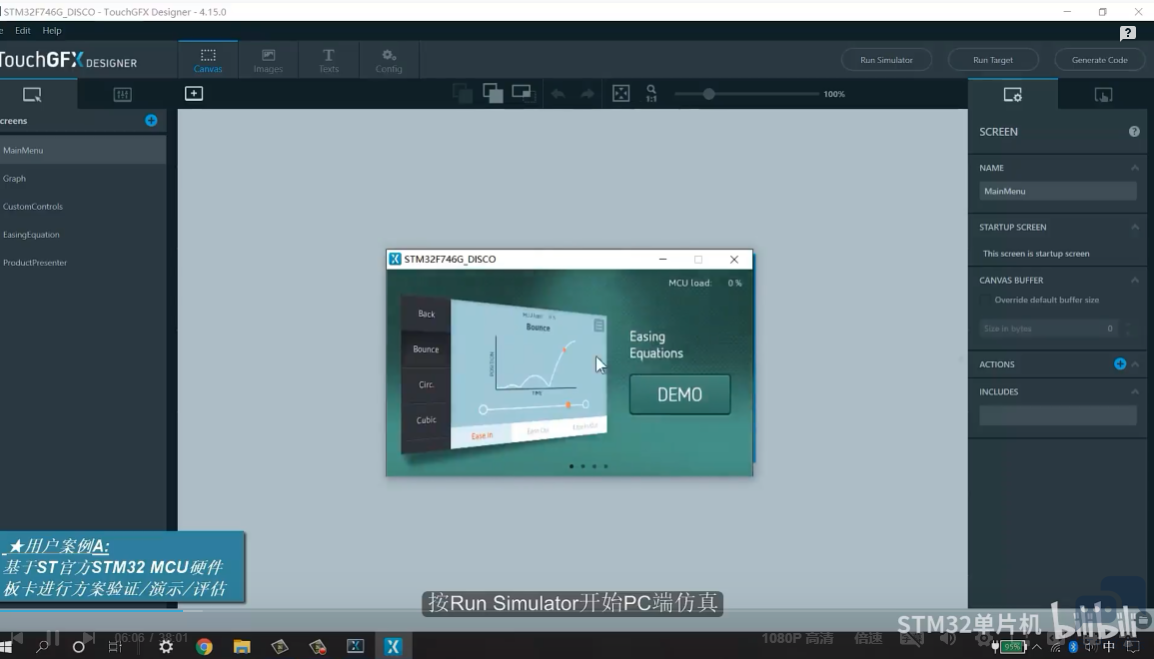The image size is (1154, 659).
Task: Click the Run Target button
Action: [x=993, y=60]
